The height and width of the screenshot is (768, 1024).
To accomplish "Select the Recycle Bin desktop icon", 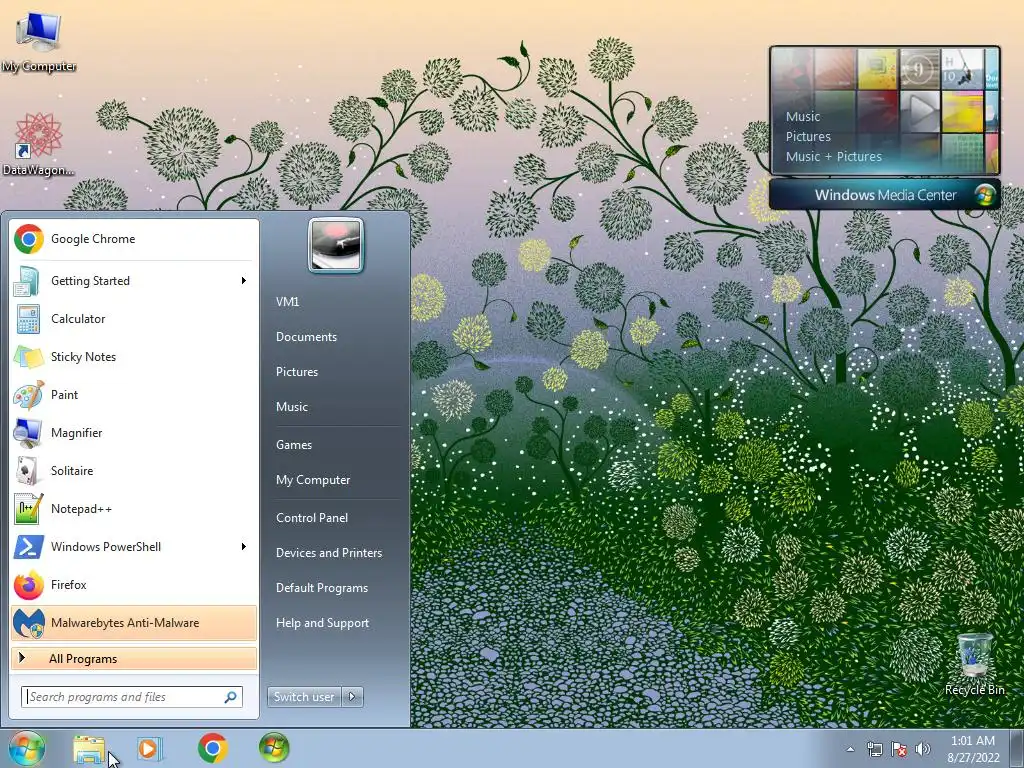I will [x=974, y=664].
